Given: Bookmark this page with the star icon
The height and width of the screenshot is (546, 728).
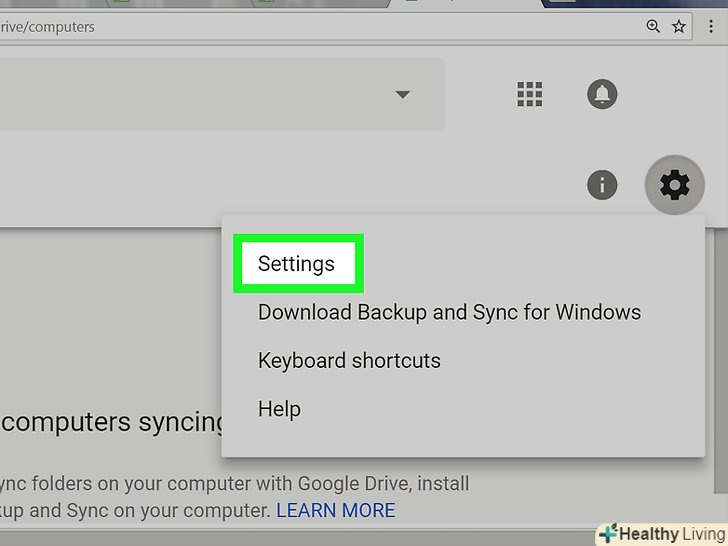Looking at the screenshot, I should 679,27.
